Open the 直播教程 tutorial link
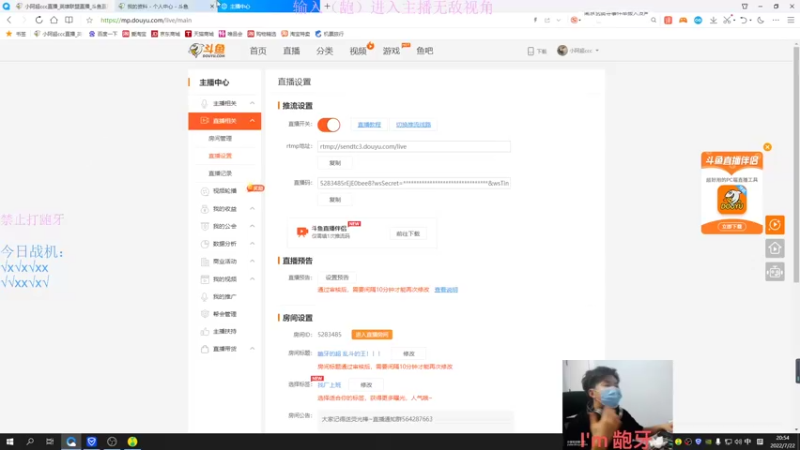The height and width of the screenshot is (450, 800). coord(369,124)
